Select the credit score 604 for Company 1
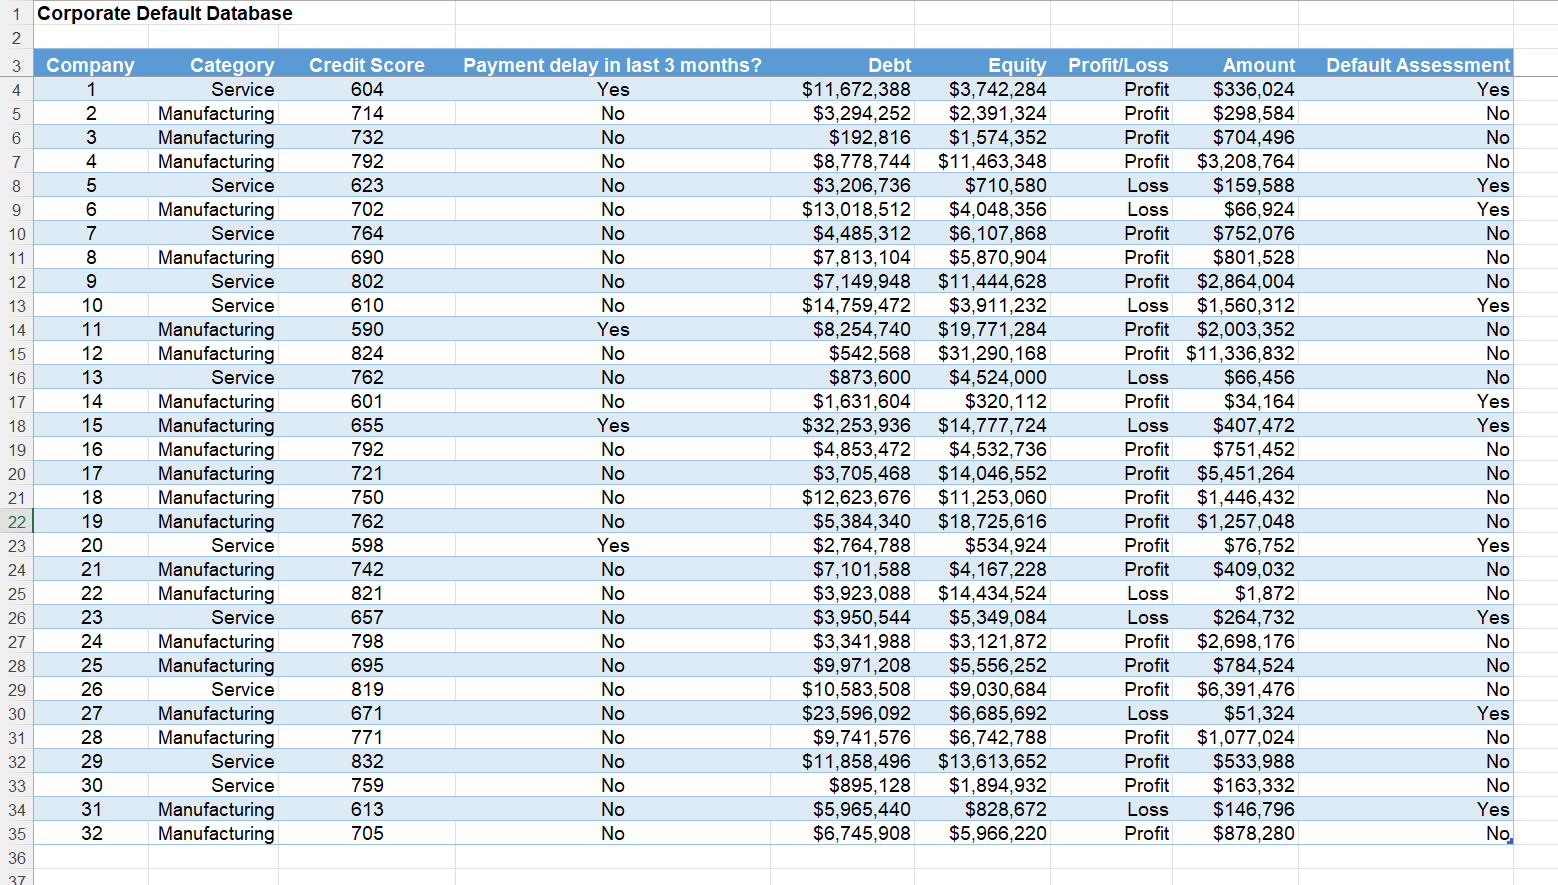This screenshot has height=885, width=1558. pyautogui.click(x=367, y=89)
